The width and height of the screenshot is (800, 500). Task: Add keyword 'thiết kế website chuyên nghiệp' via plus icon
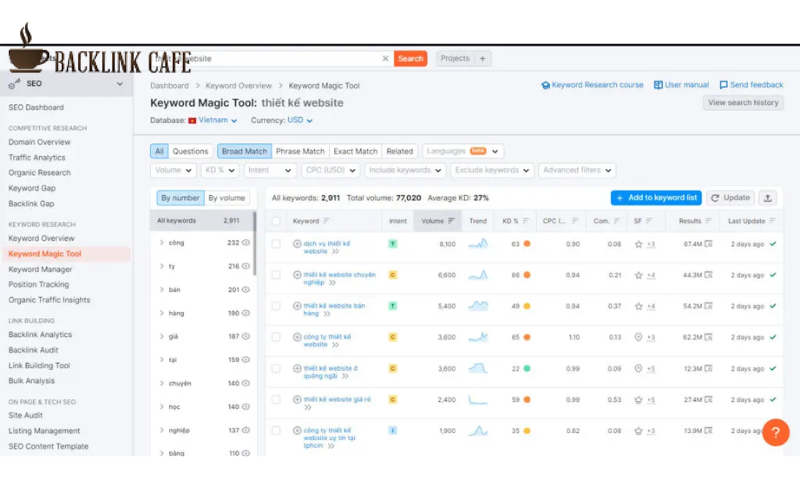(x=297, y=275)
